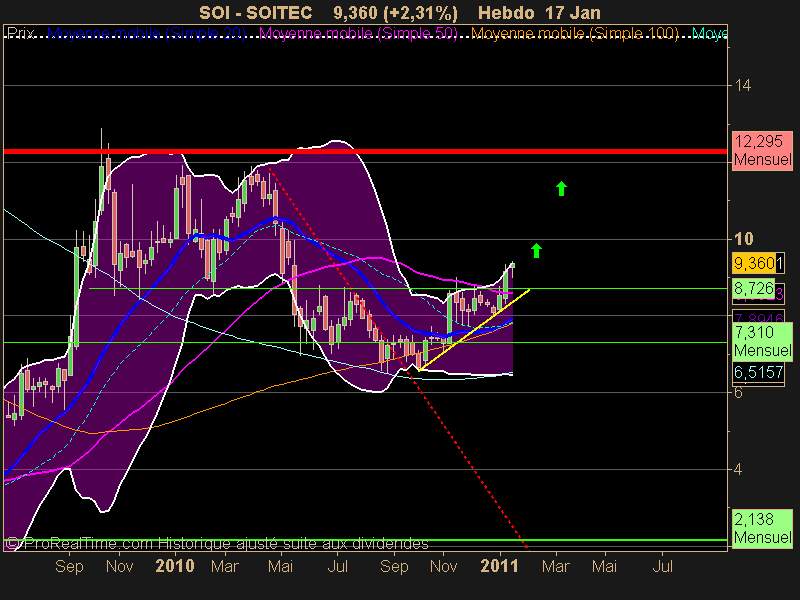Click the 6 price axis label
Viewport: 800px width, 600px height.
tap(738, 392)
